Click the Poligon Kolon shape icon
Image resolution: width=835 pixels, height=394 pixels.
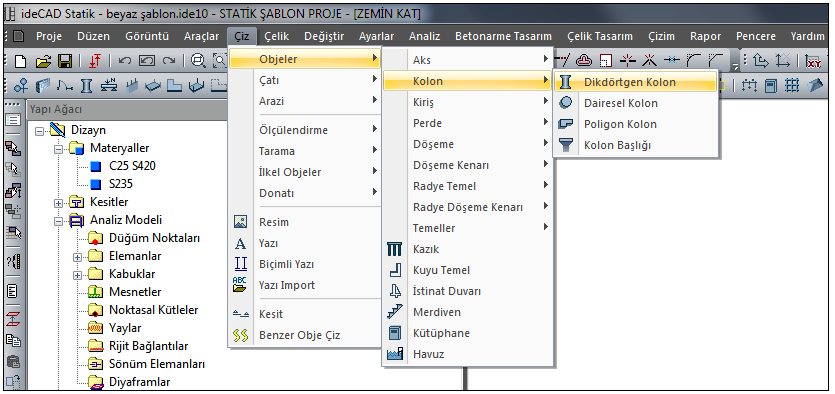point(566,124)
